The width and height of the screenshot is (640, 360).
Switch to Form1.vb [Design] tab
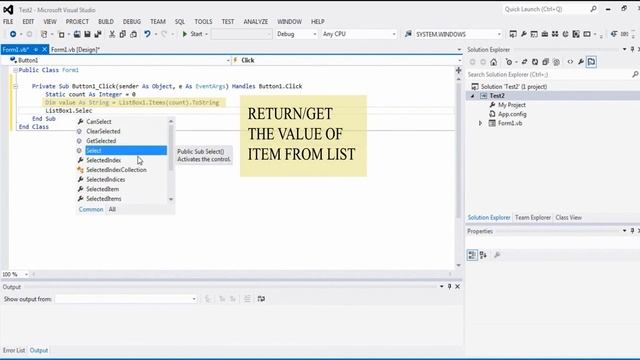pos(76,50)
